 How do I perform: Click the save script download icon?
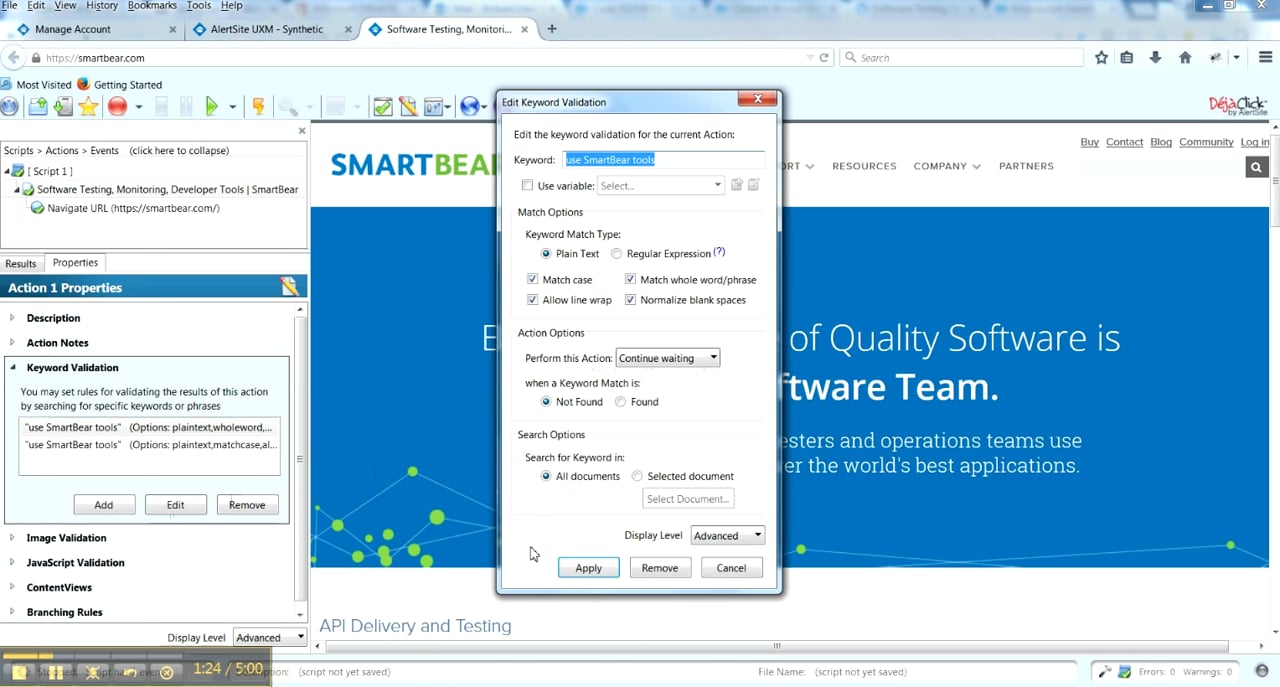pos(63,106)
